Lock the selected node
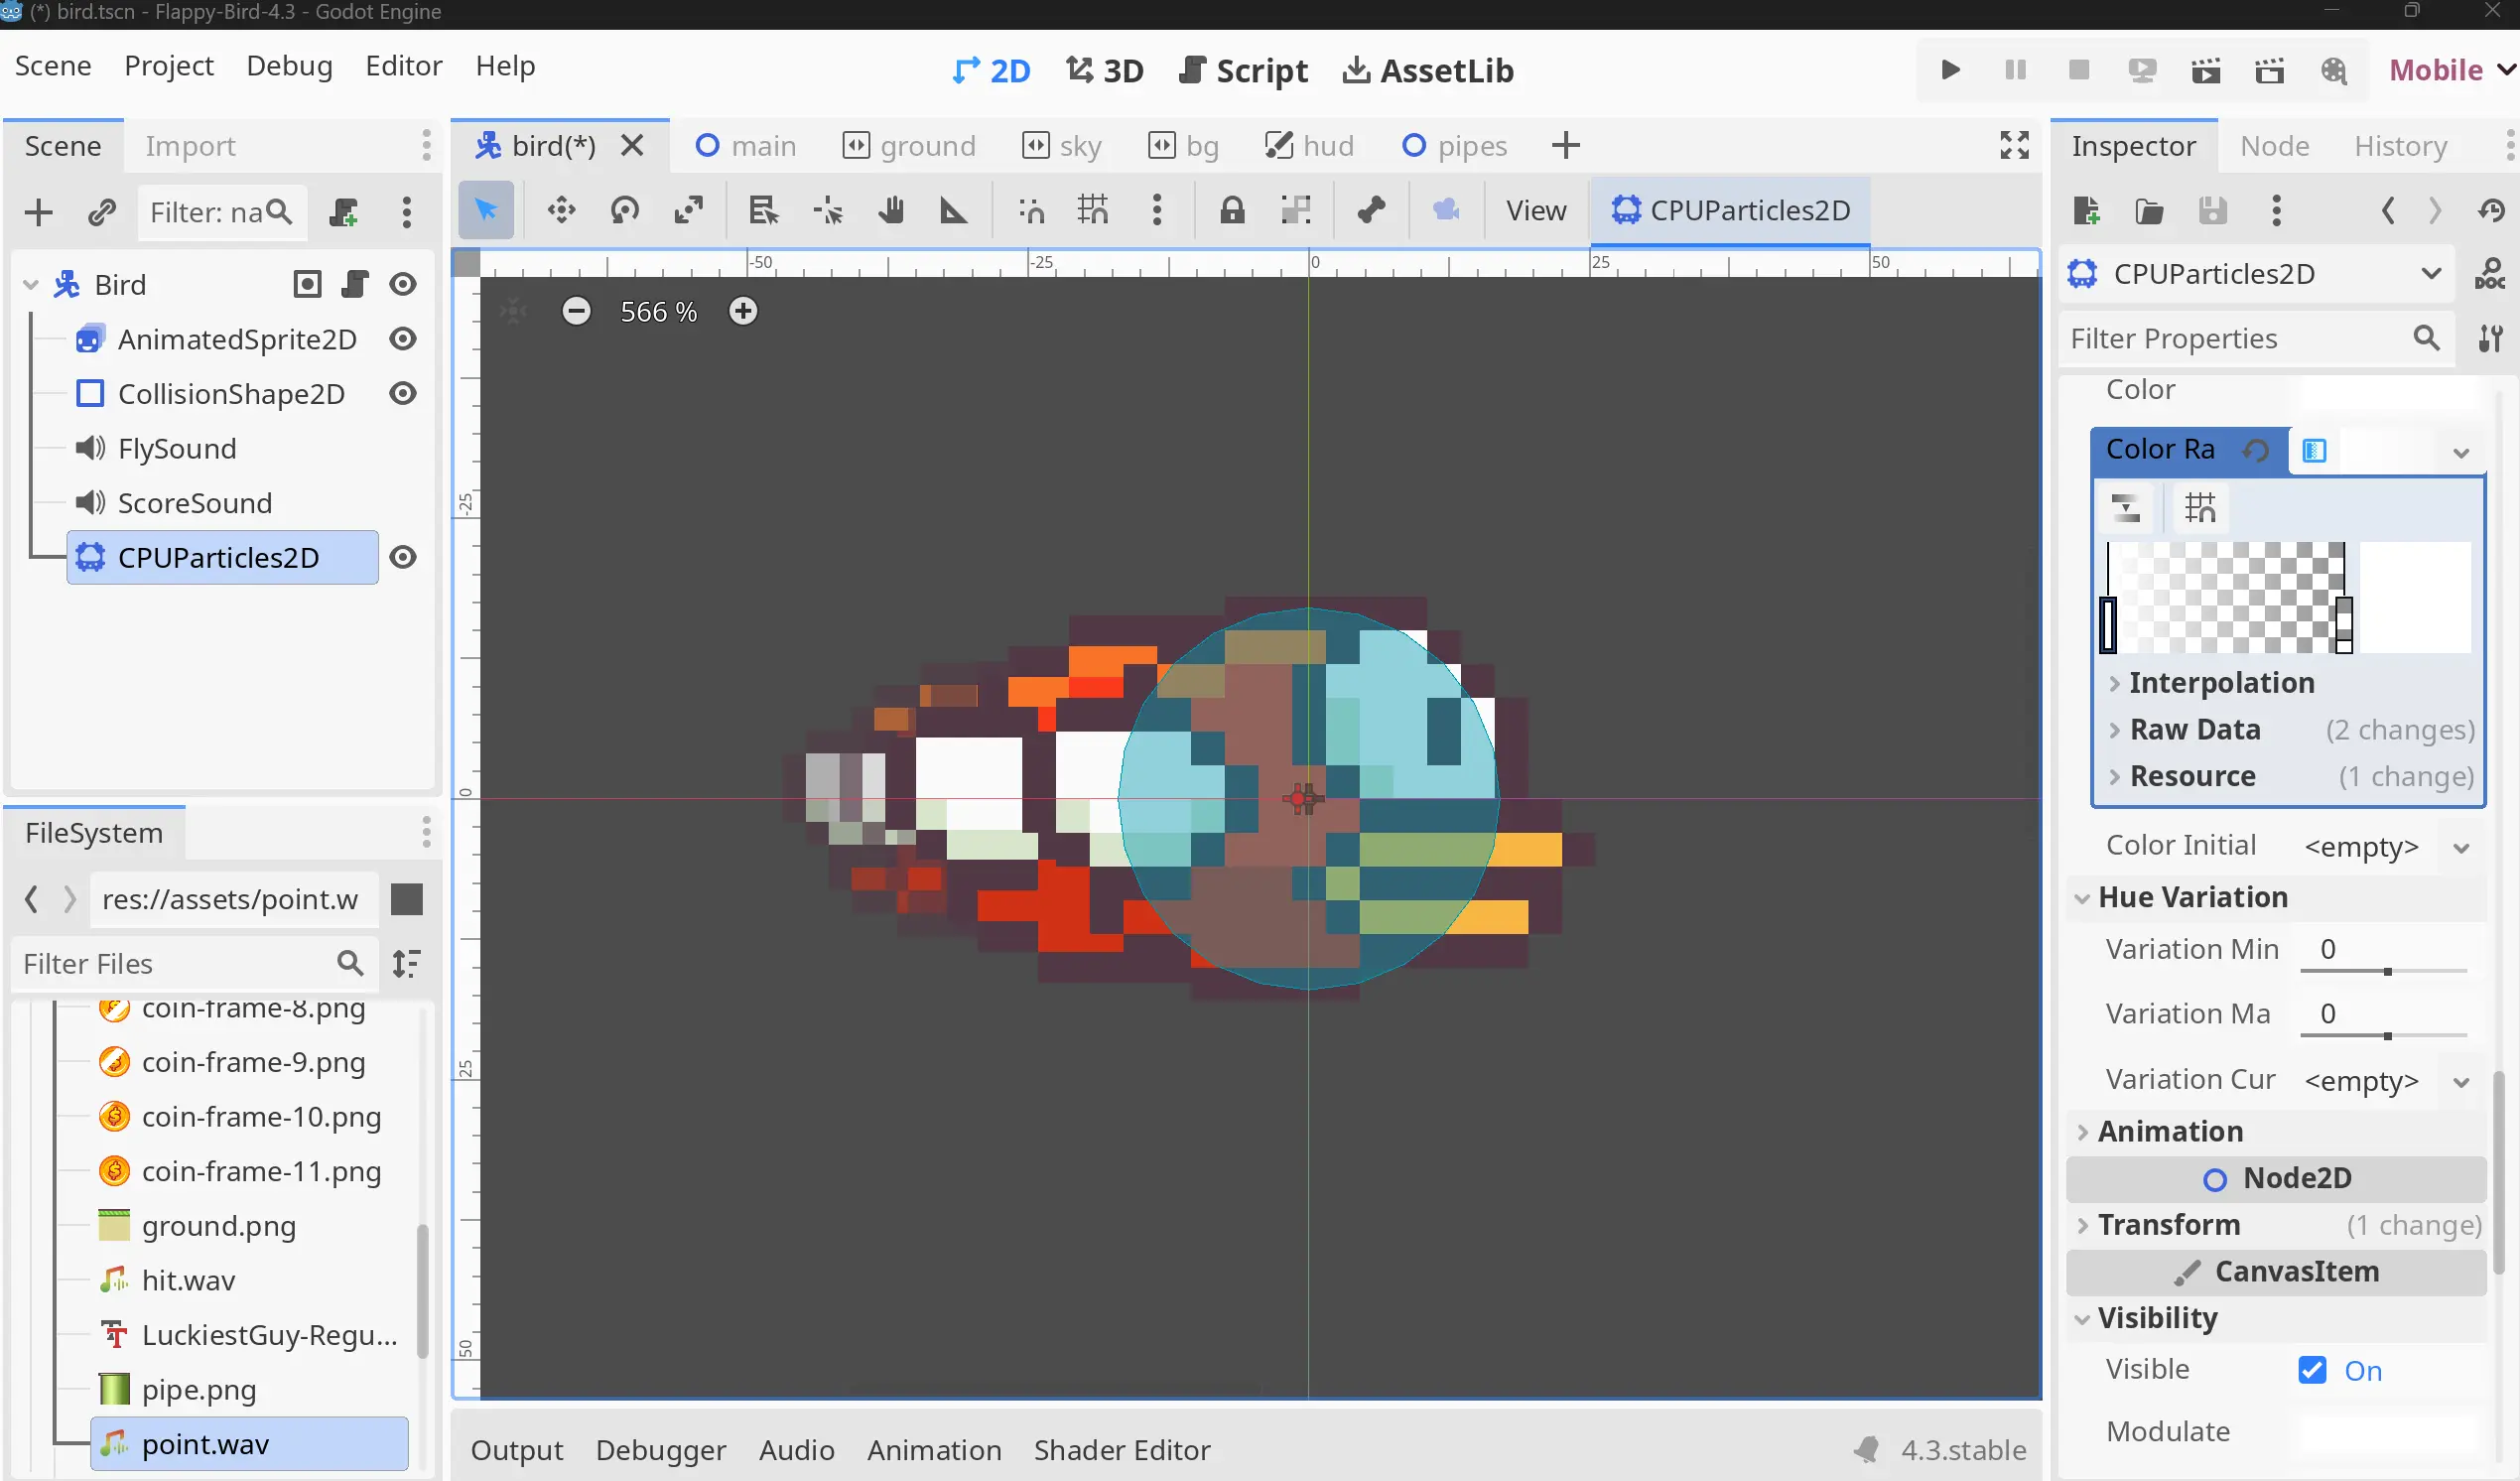This screenshot has width=2520, height=1481. 1232,210
